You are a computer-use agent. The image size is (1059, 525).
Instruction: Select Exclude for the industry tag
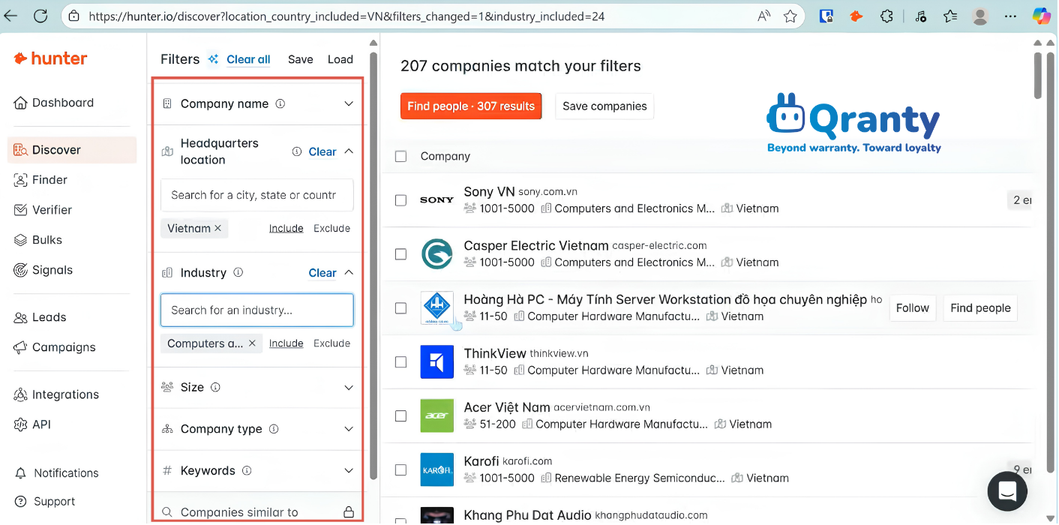pyautogui.click(x=332, y=343)
